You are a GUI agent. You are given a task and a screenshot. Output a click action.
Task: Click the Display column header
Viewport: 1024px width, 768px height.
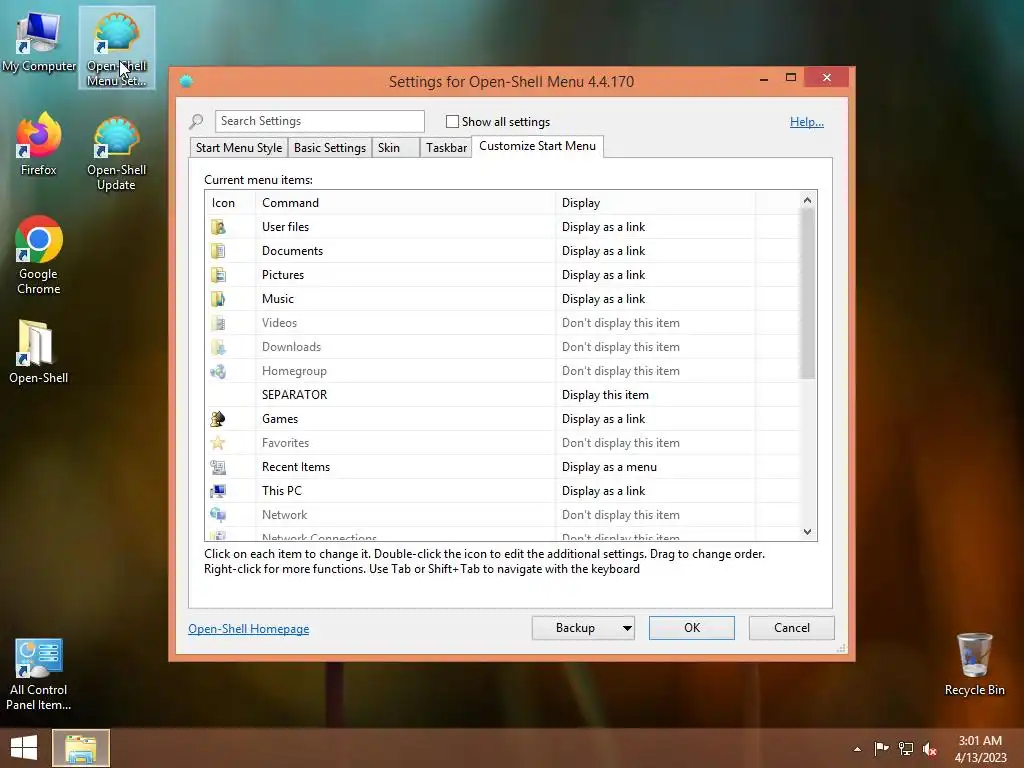click(x=655, y=203)
